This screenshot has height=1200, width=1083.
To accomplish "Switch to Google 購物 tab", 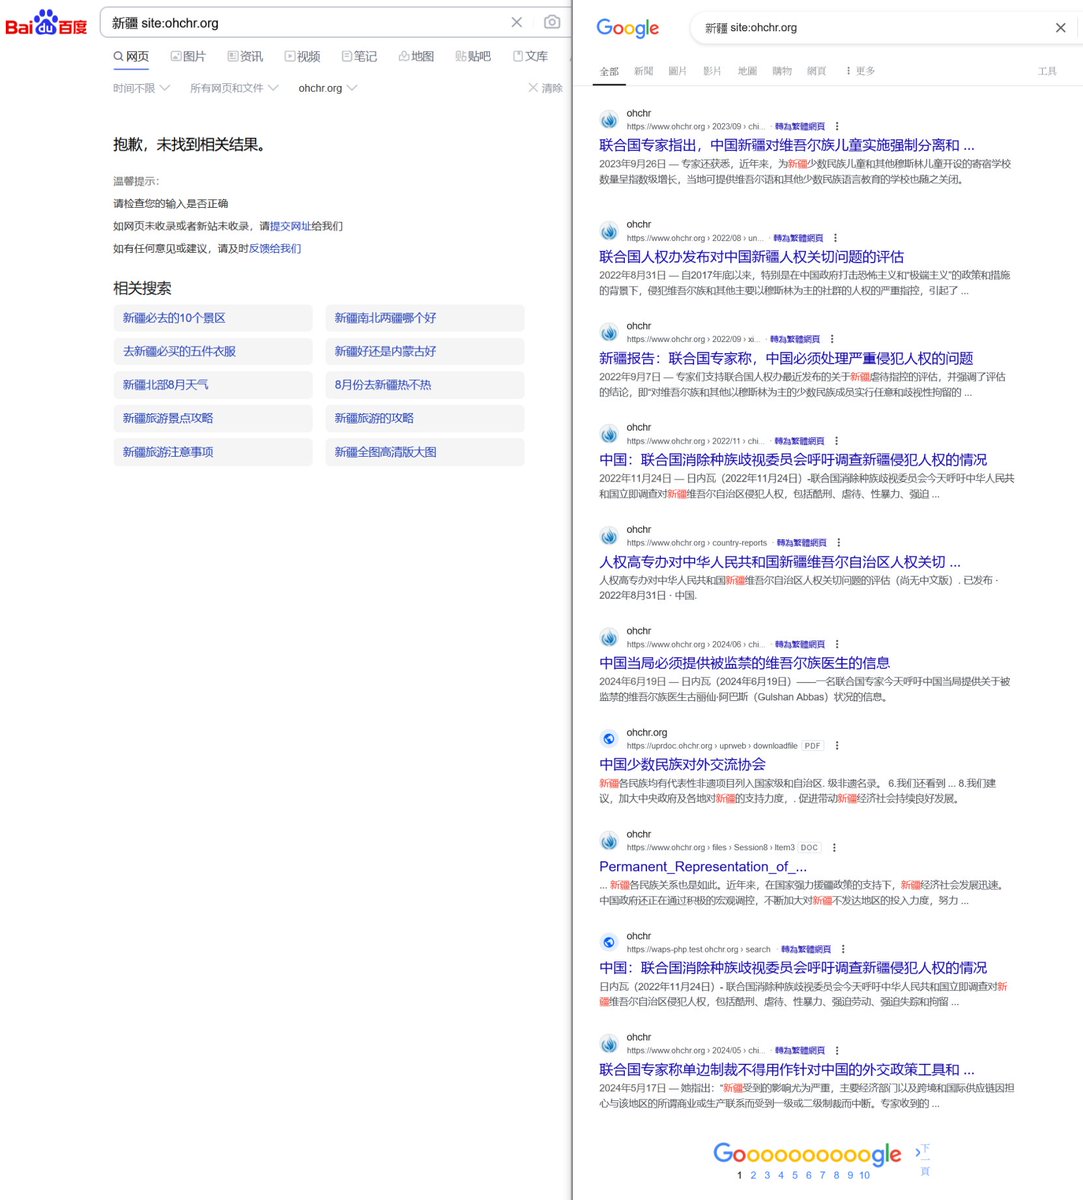I will click(x=782, y=71).
